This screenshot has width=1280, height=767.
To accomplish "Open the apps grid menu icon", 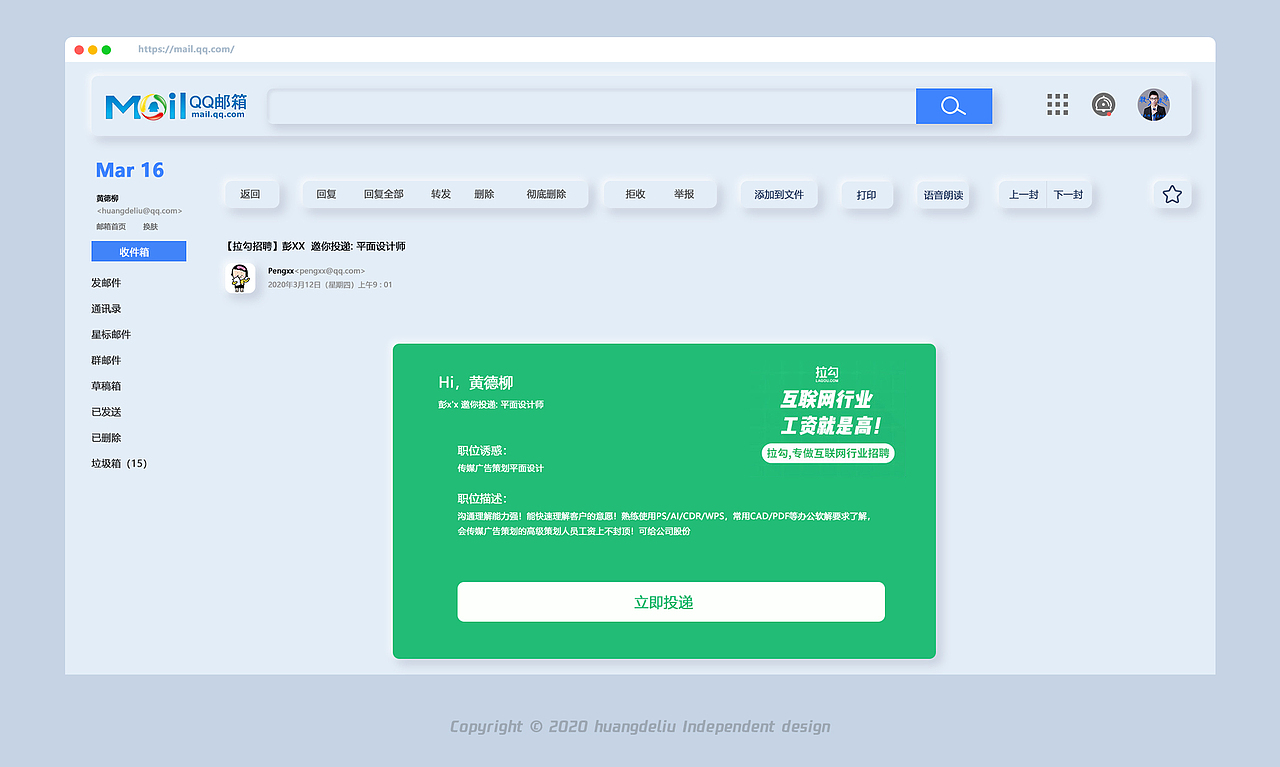I will tap(1057, 105).
